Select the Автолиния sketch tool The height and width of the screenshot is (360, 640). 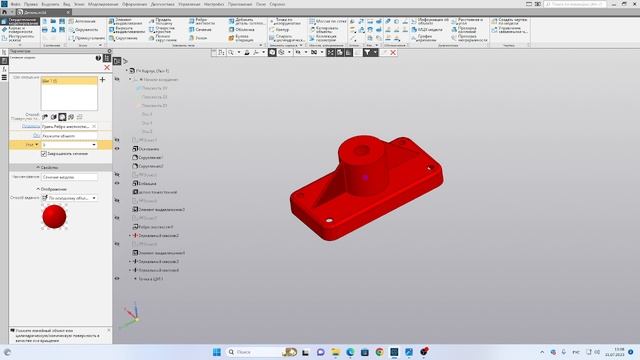82,21
